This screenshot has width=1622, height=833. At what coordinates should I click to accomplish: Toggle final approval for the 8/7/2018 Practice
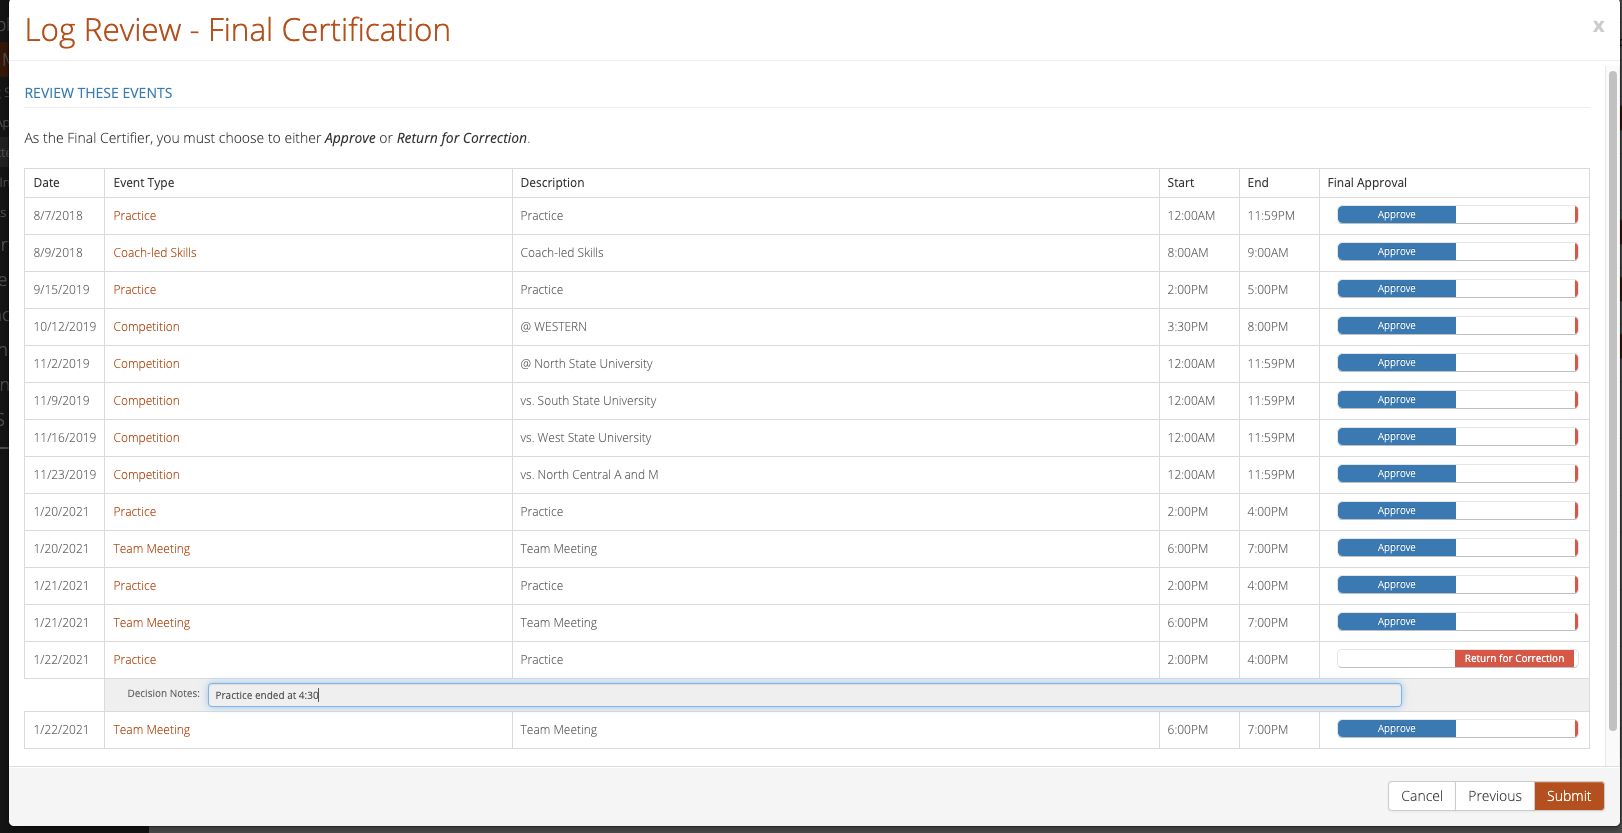click(1457, 215)
